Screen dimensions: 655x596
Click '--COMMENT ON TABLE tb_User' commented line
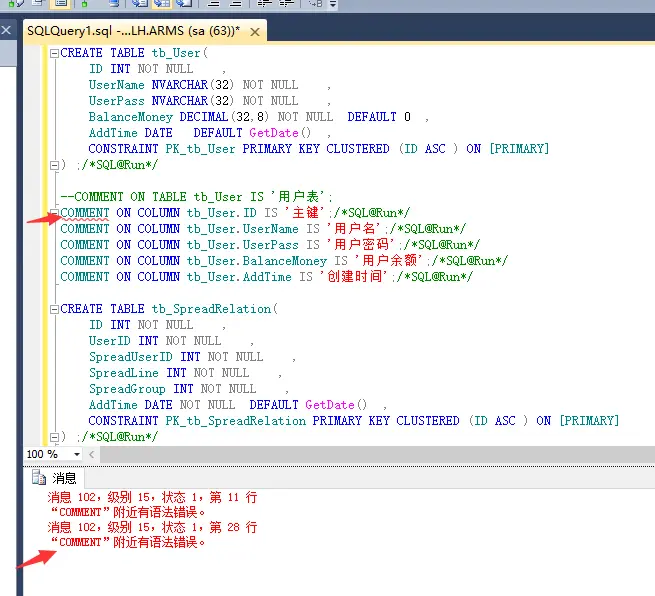click(x=196, y=197)
